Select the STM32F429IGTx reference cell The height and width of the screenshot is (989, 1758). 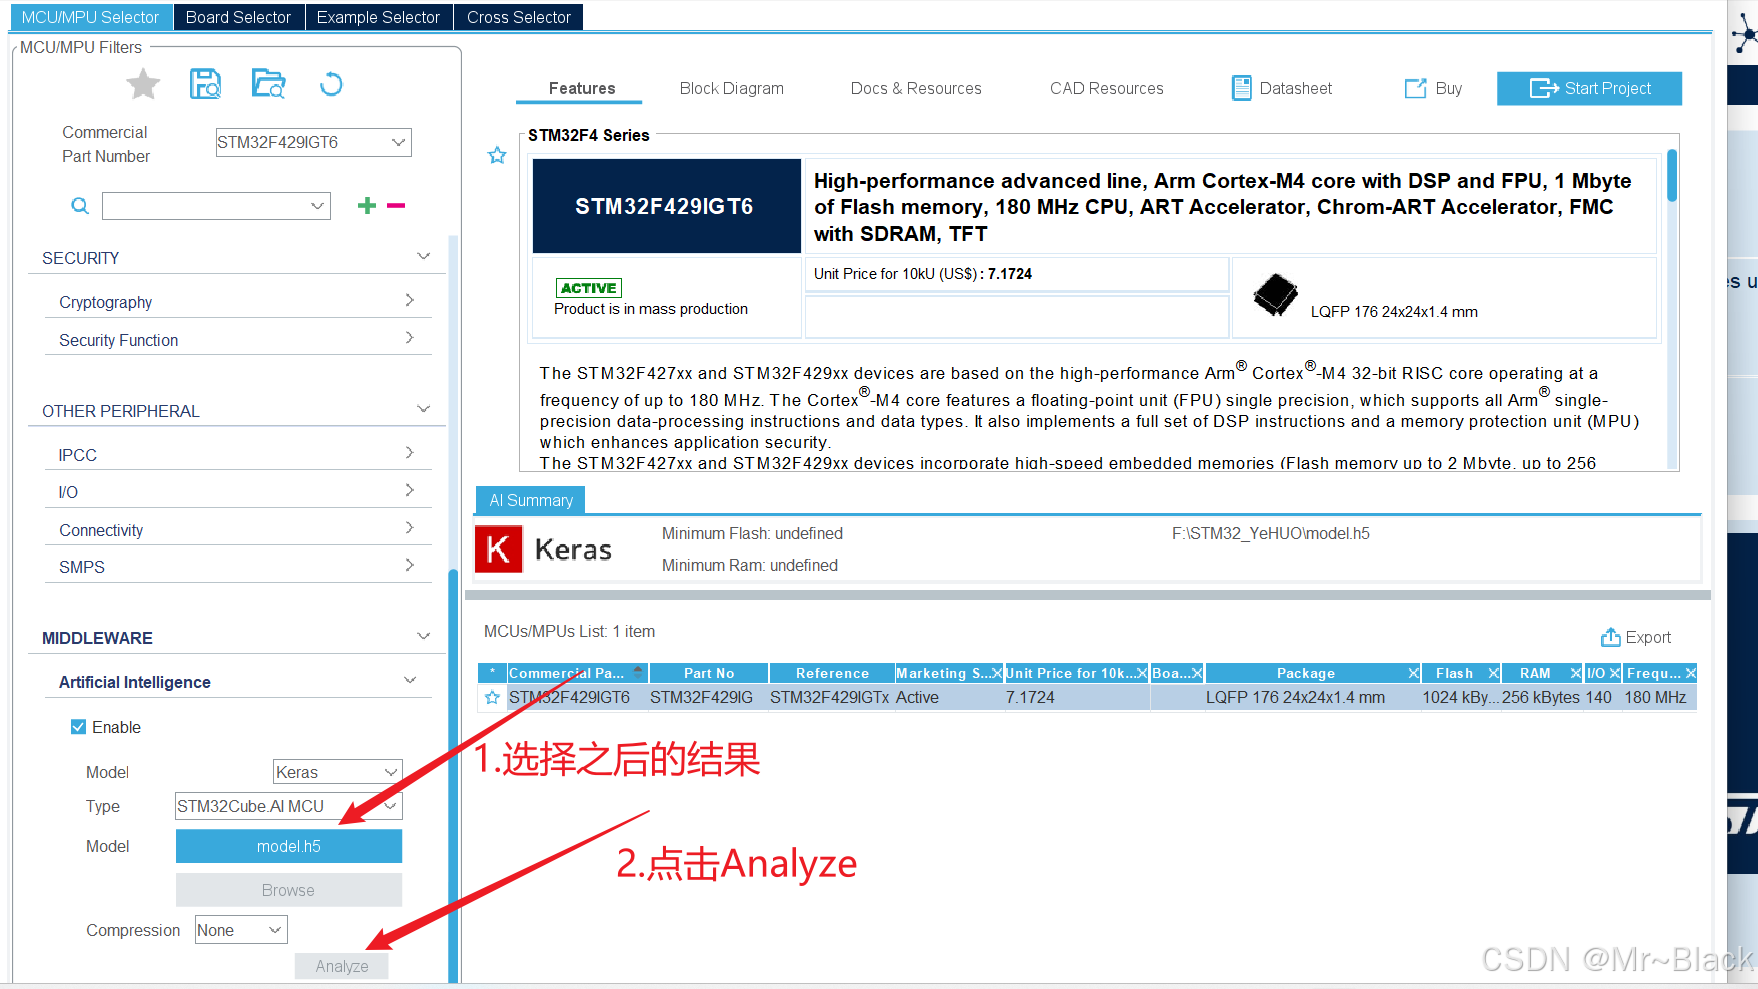[x=829, y=697]
